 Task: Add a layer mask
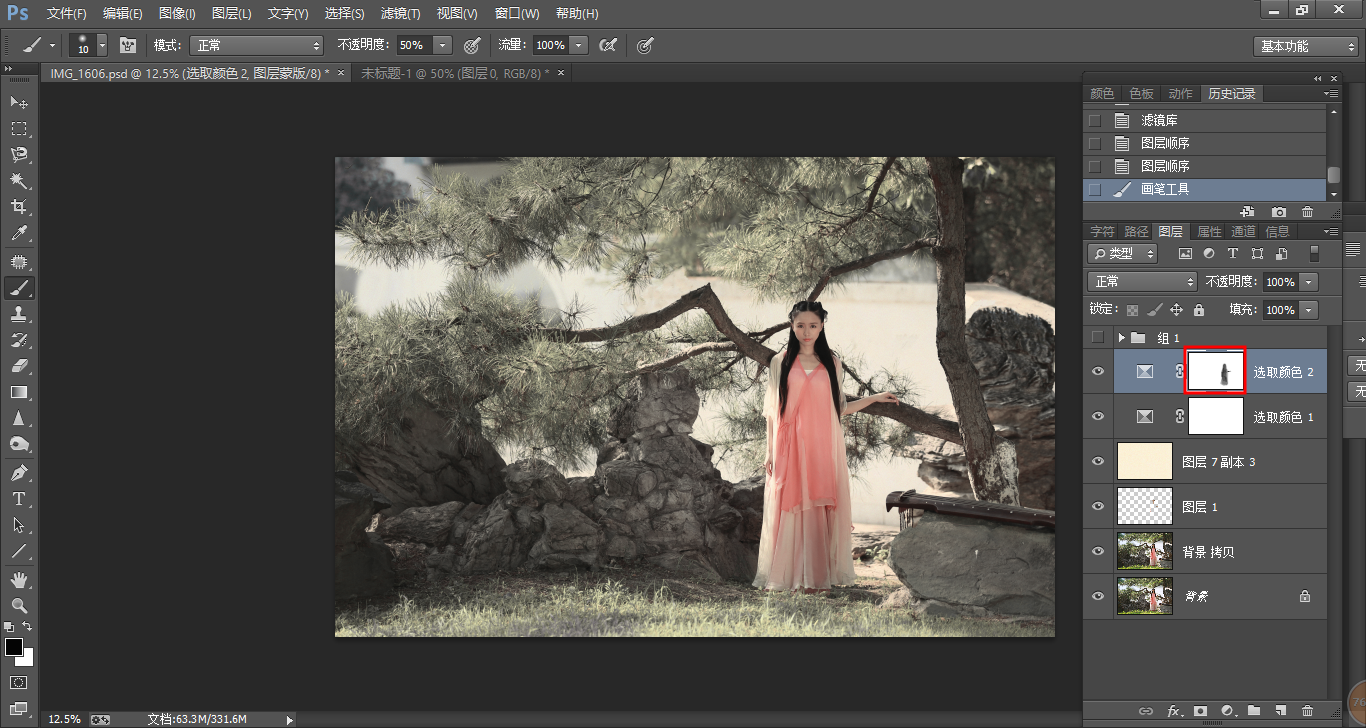[1201, 711]
